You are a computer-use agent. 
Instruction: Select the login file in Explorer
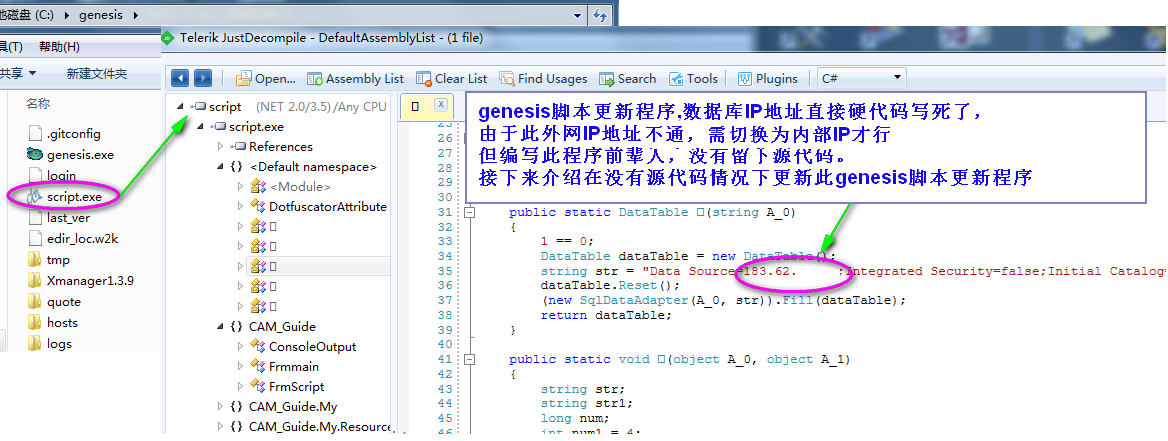(x=61, y=176)
